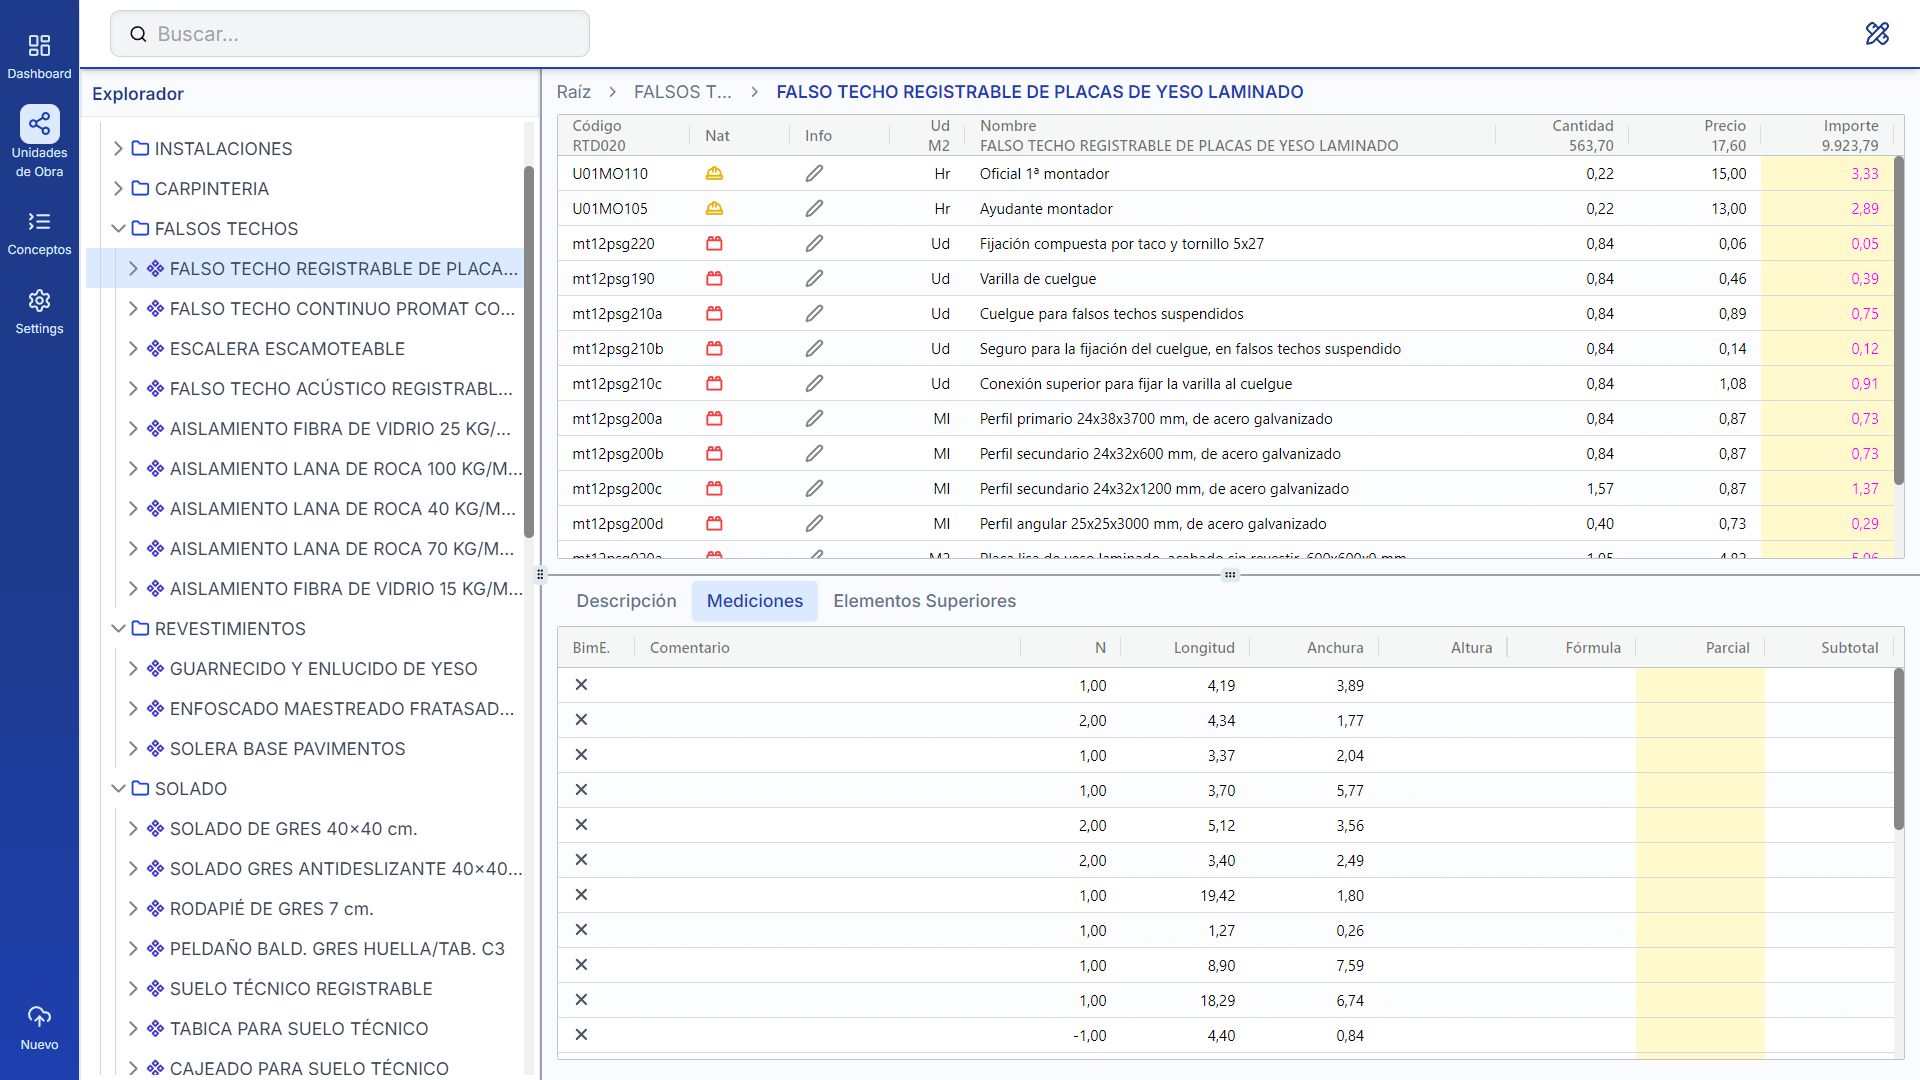The image size is (1920, 1080).
Task: Open the Elementos Superiores tab
Action: tap(923, 601)
